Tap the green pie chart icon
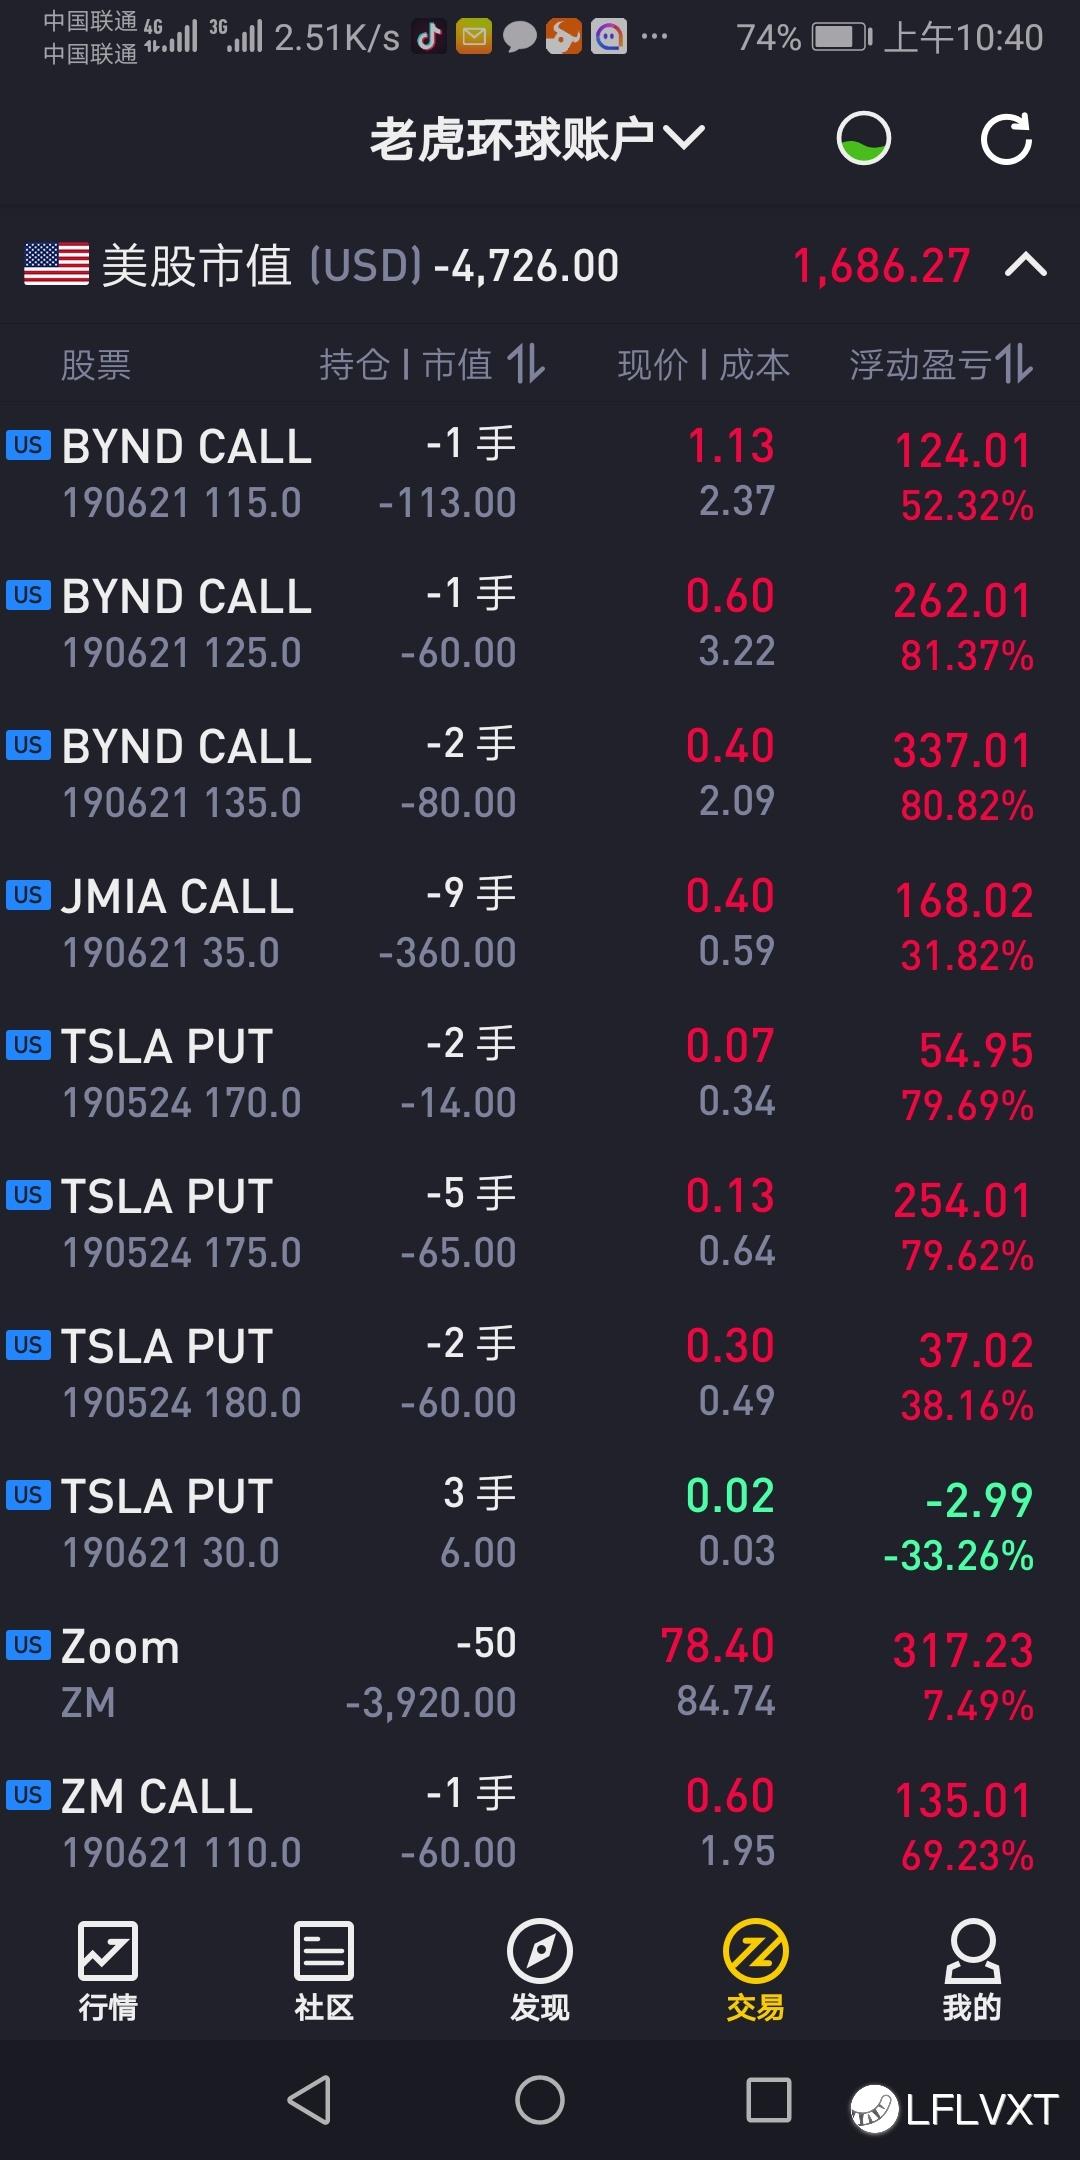The image size is (1080, 2160). pyautogui.click(x=863, y=139)
